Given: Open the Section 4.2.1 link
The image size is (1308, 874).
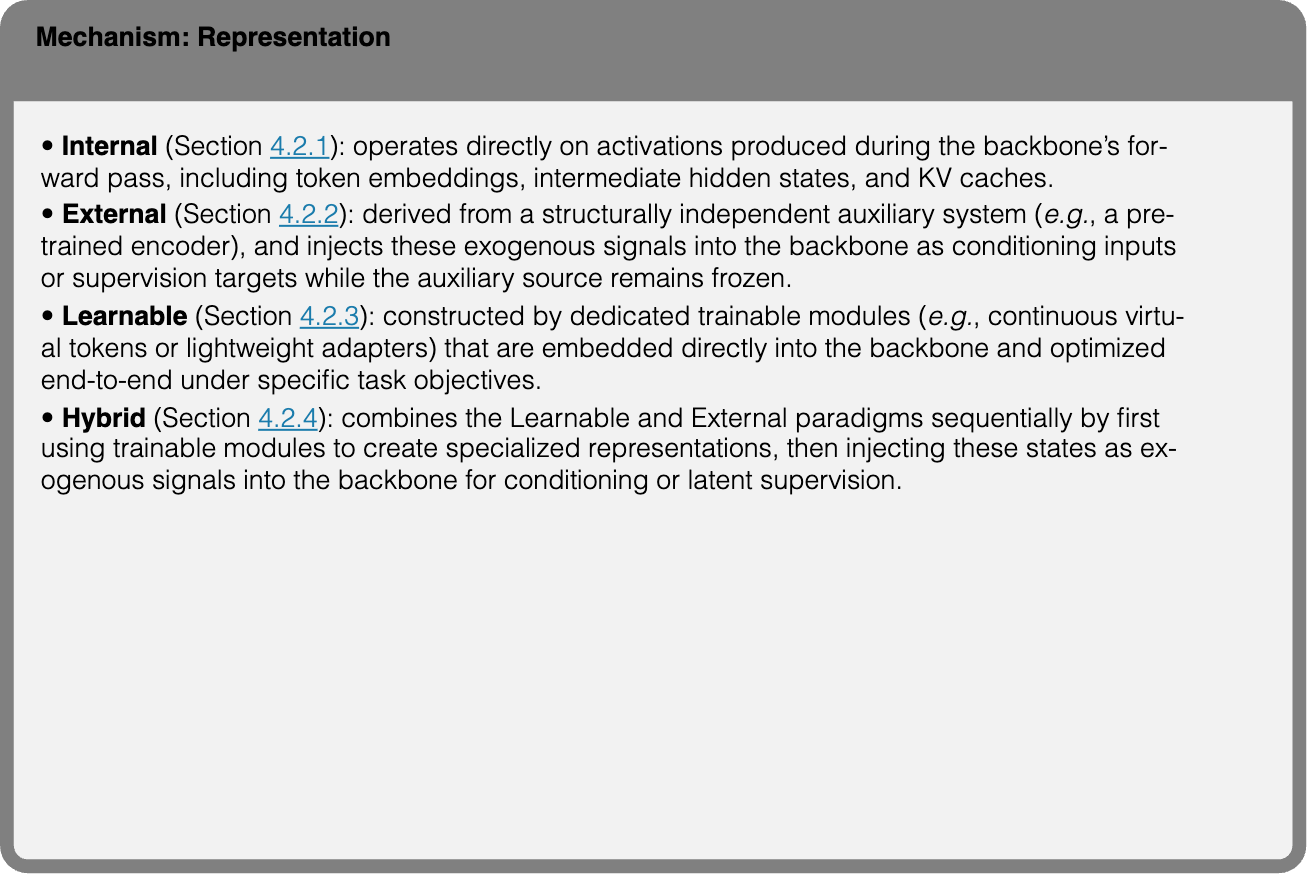Looking at the screenshot, I should click(299, 147).
